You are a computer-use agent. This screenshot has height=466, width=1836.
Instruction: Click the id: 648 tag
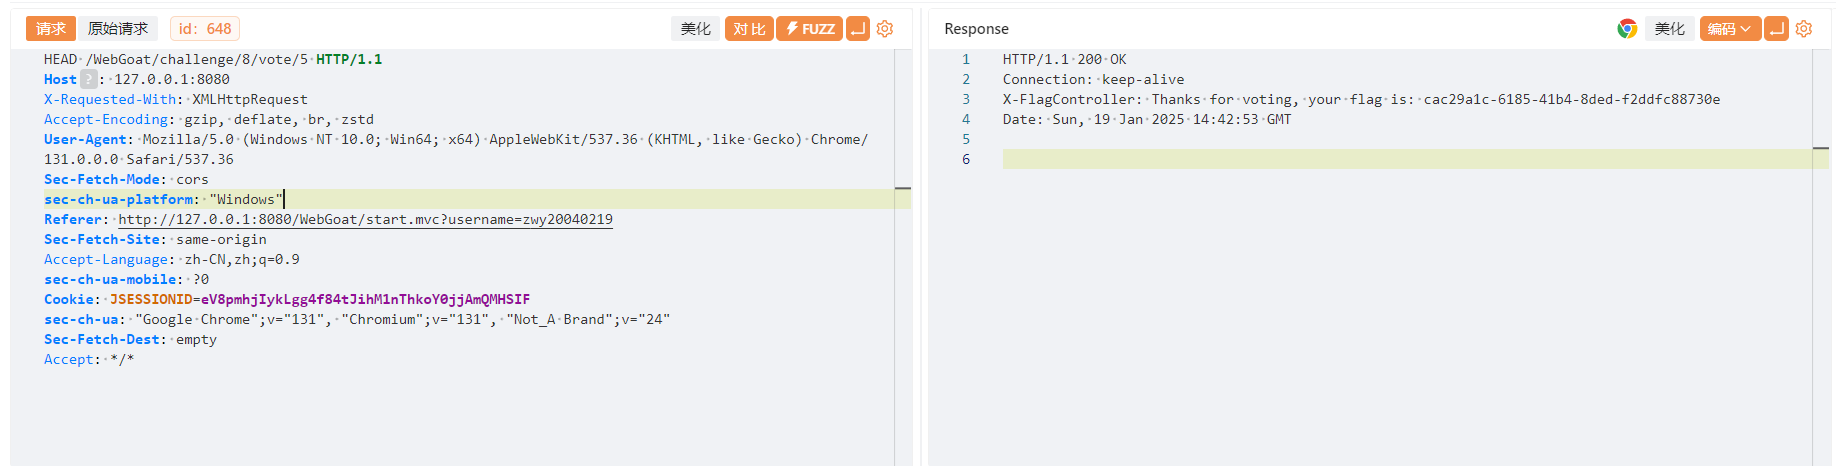(205, 29)
